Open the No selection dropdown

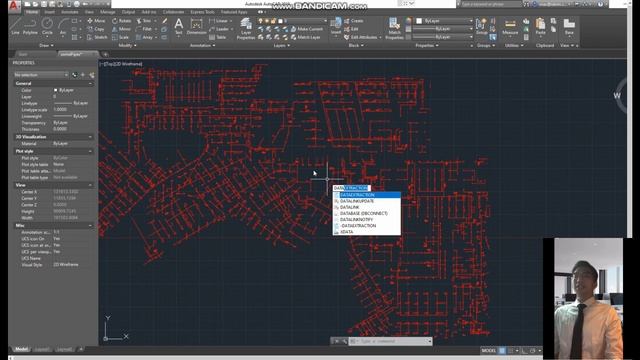[41, 75]
